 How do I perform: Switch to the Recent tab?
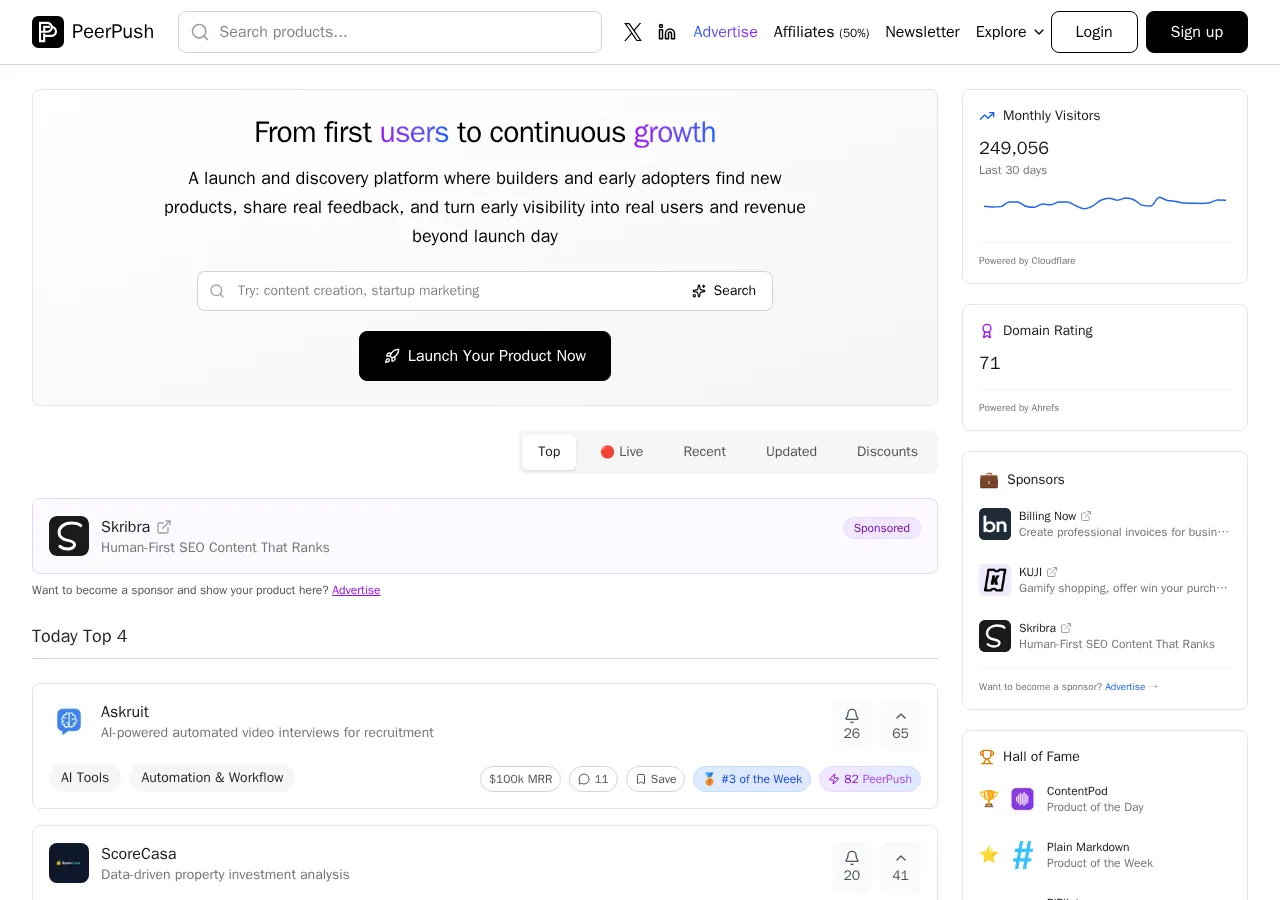click(705, 452)
